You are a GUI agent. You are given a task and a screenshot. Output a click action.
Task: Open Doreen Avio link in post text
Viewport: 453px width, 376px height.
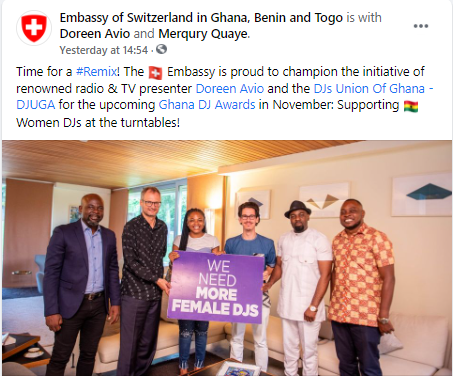coord(230,88)
